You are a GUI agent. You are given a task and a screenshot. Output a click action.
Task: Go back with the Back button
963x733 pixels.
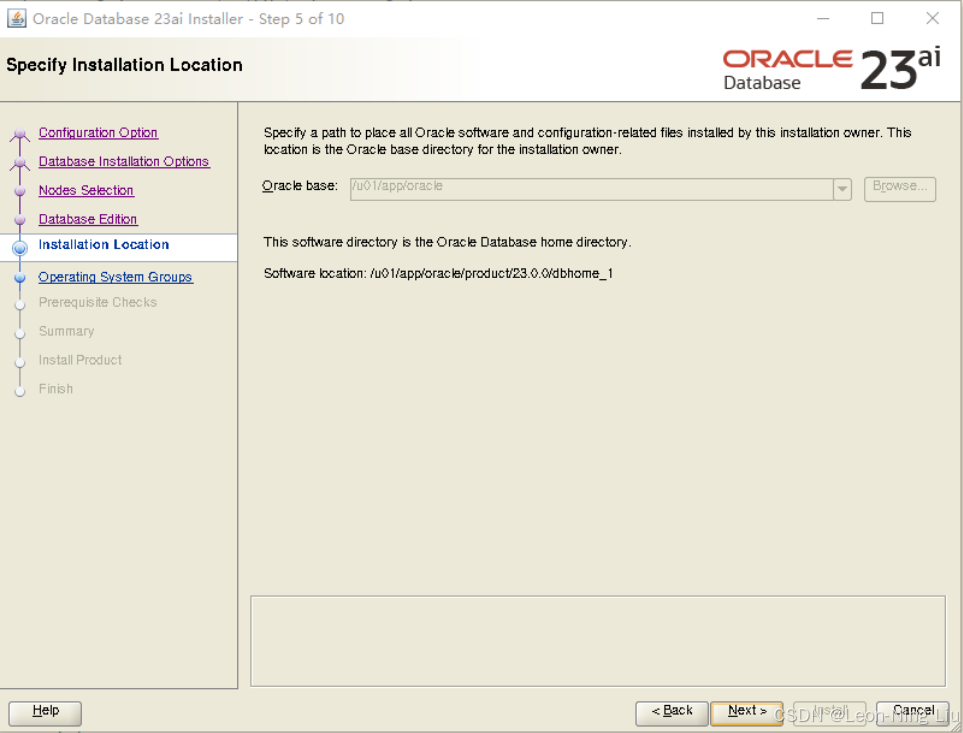pos(671,713)
